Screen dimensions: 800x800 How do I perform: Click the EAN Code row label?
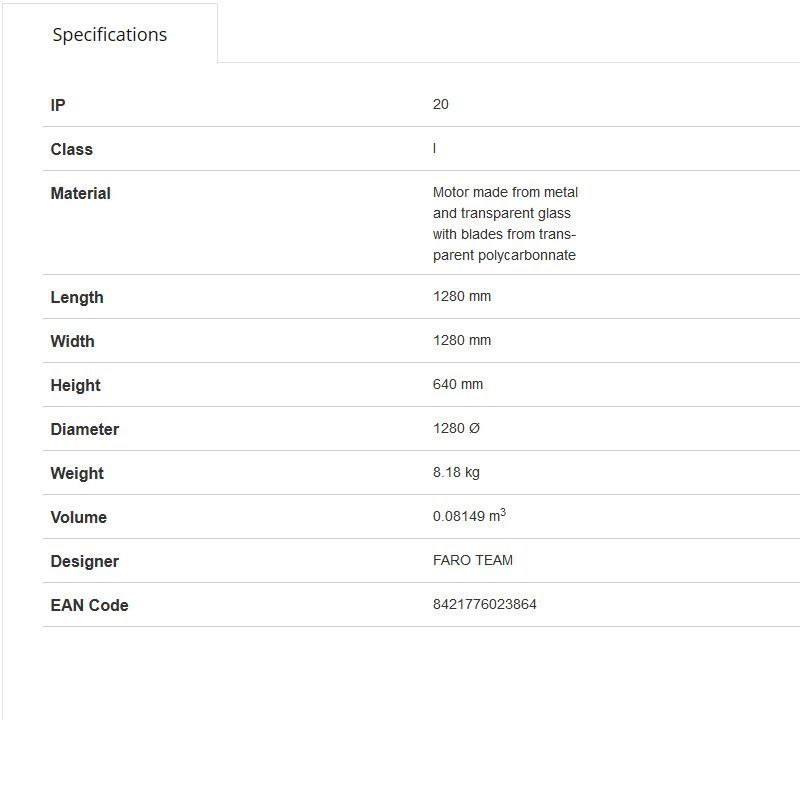89,605
